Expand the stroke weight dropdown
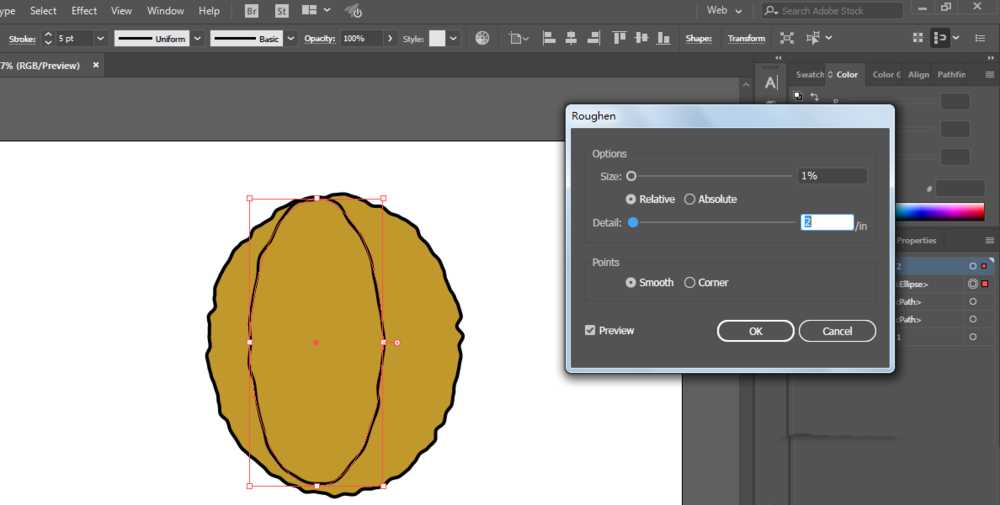 click(100, 39)
